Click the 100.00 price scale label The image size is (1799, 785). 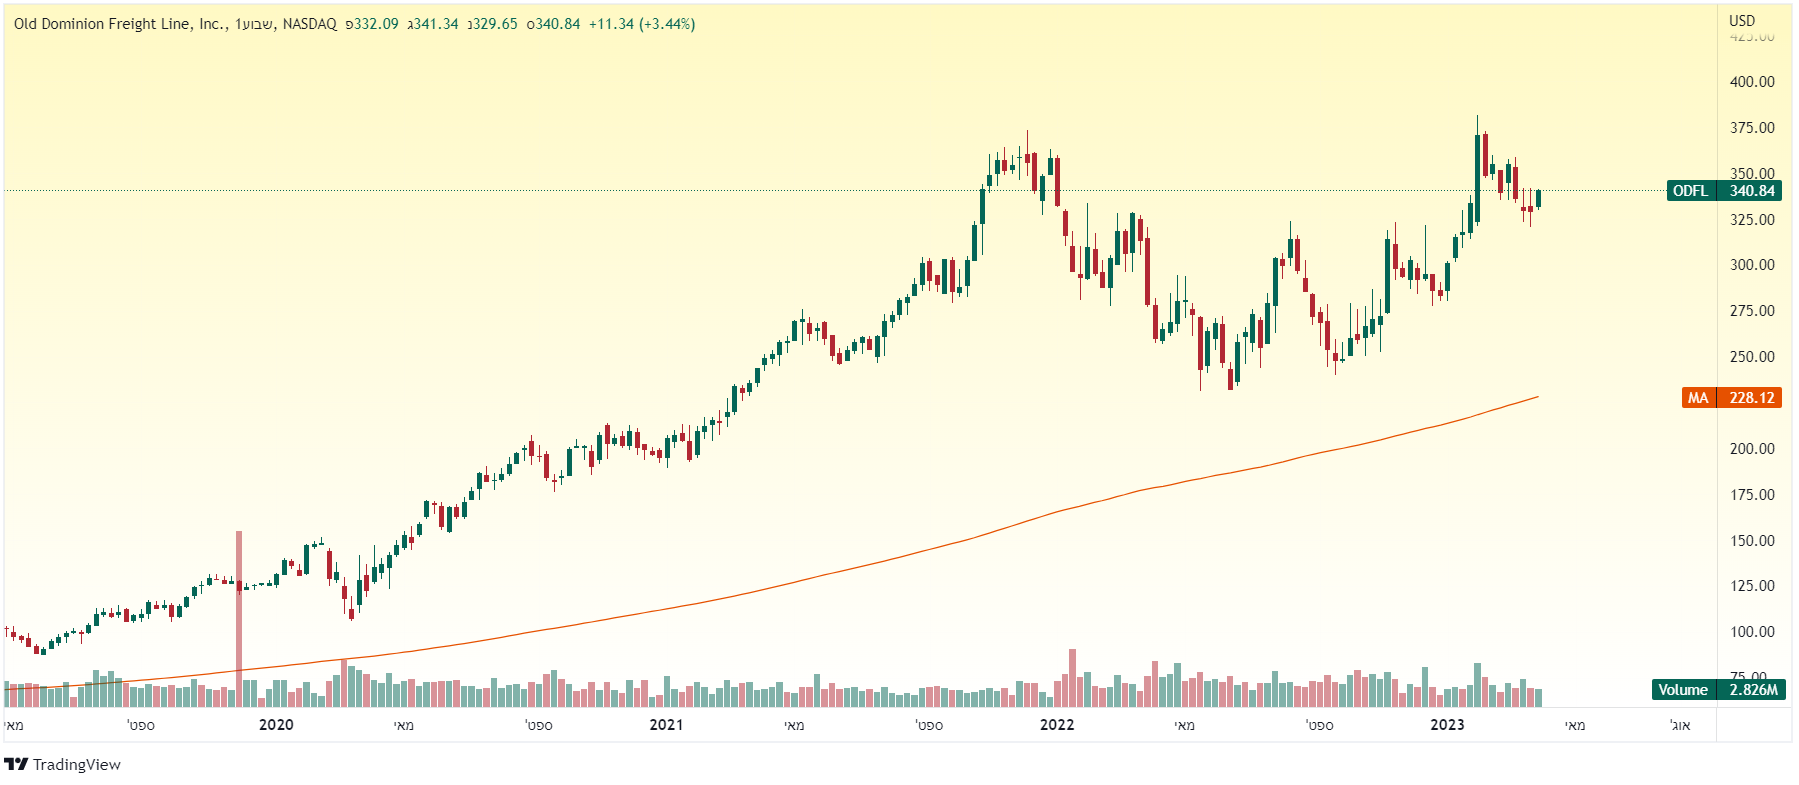point(1752,632)
